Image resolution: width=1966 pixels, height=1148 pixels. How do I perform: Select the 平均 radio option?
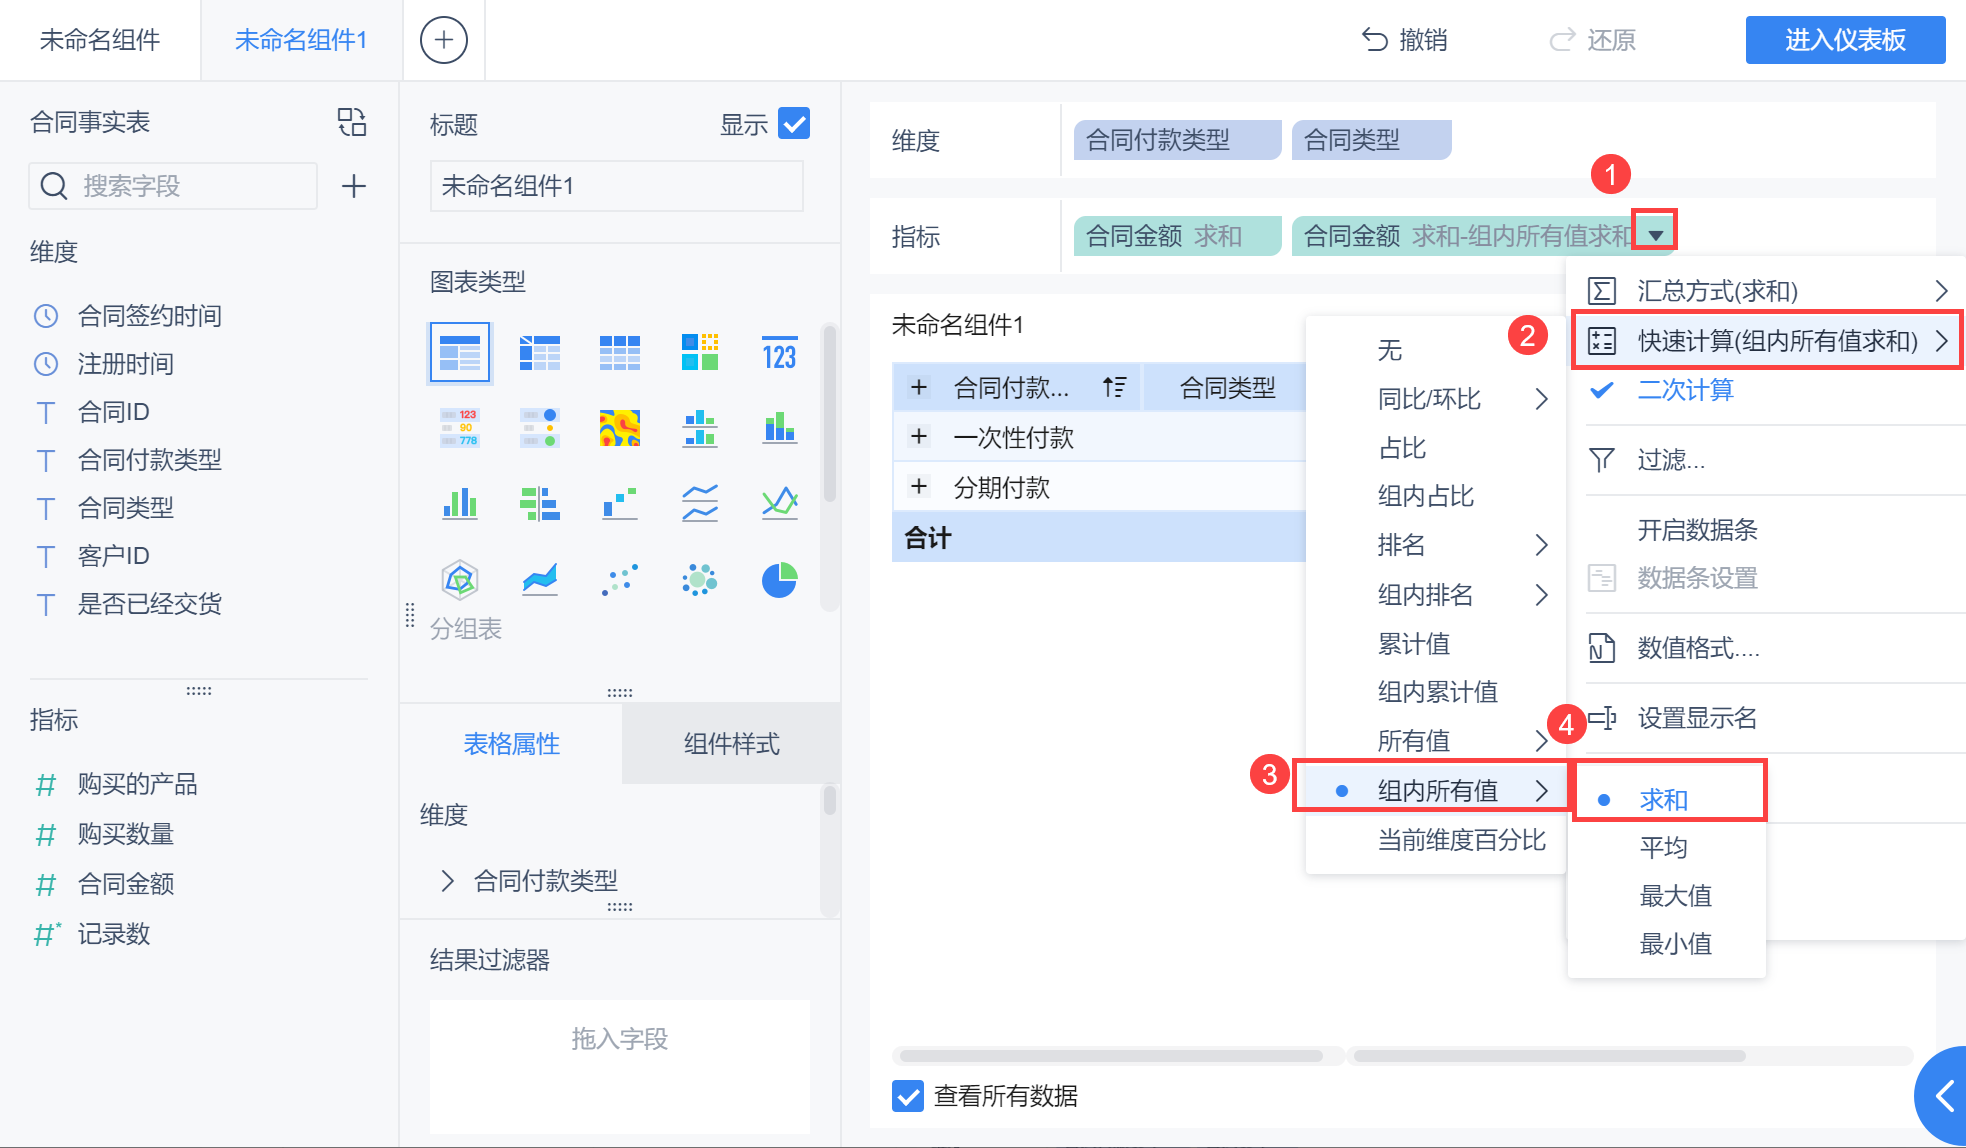point(1664,847)
